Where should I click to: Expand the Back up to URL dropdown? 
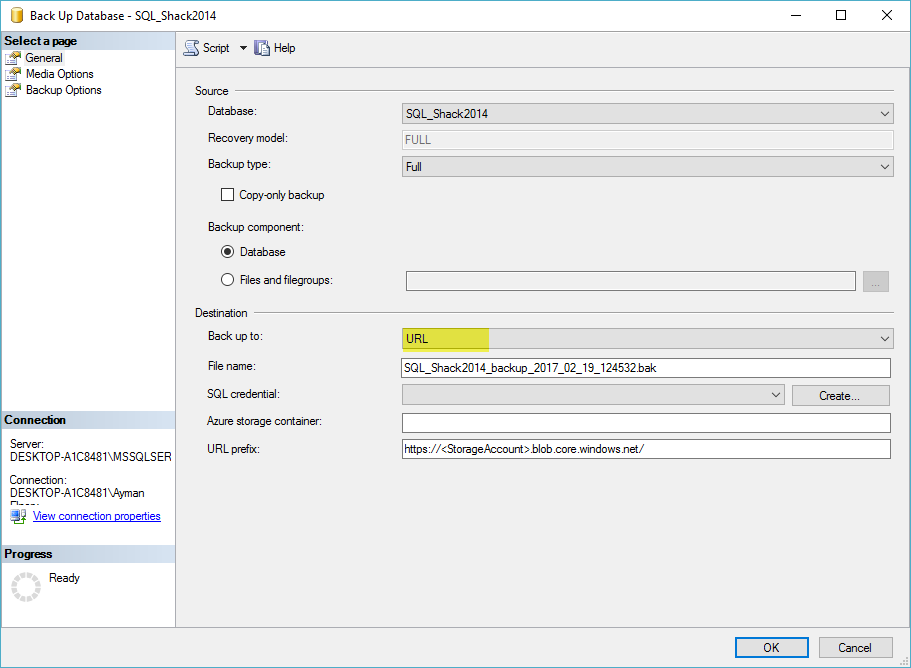pos(647,339)
